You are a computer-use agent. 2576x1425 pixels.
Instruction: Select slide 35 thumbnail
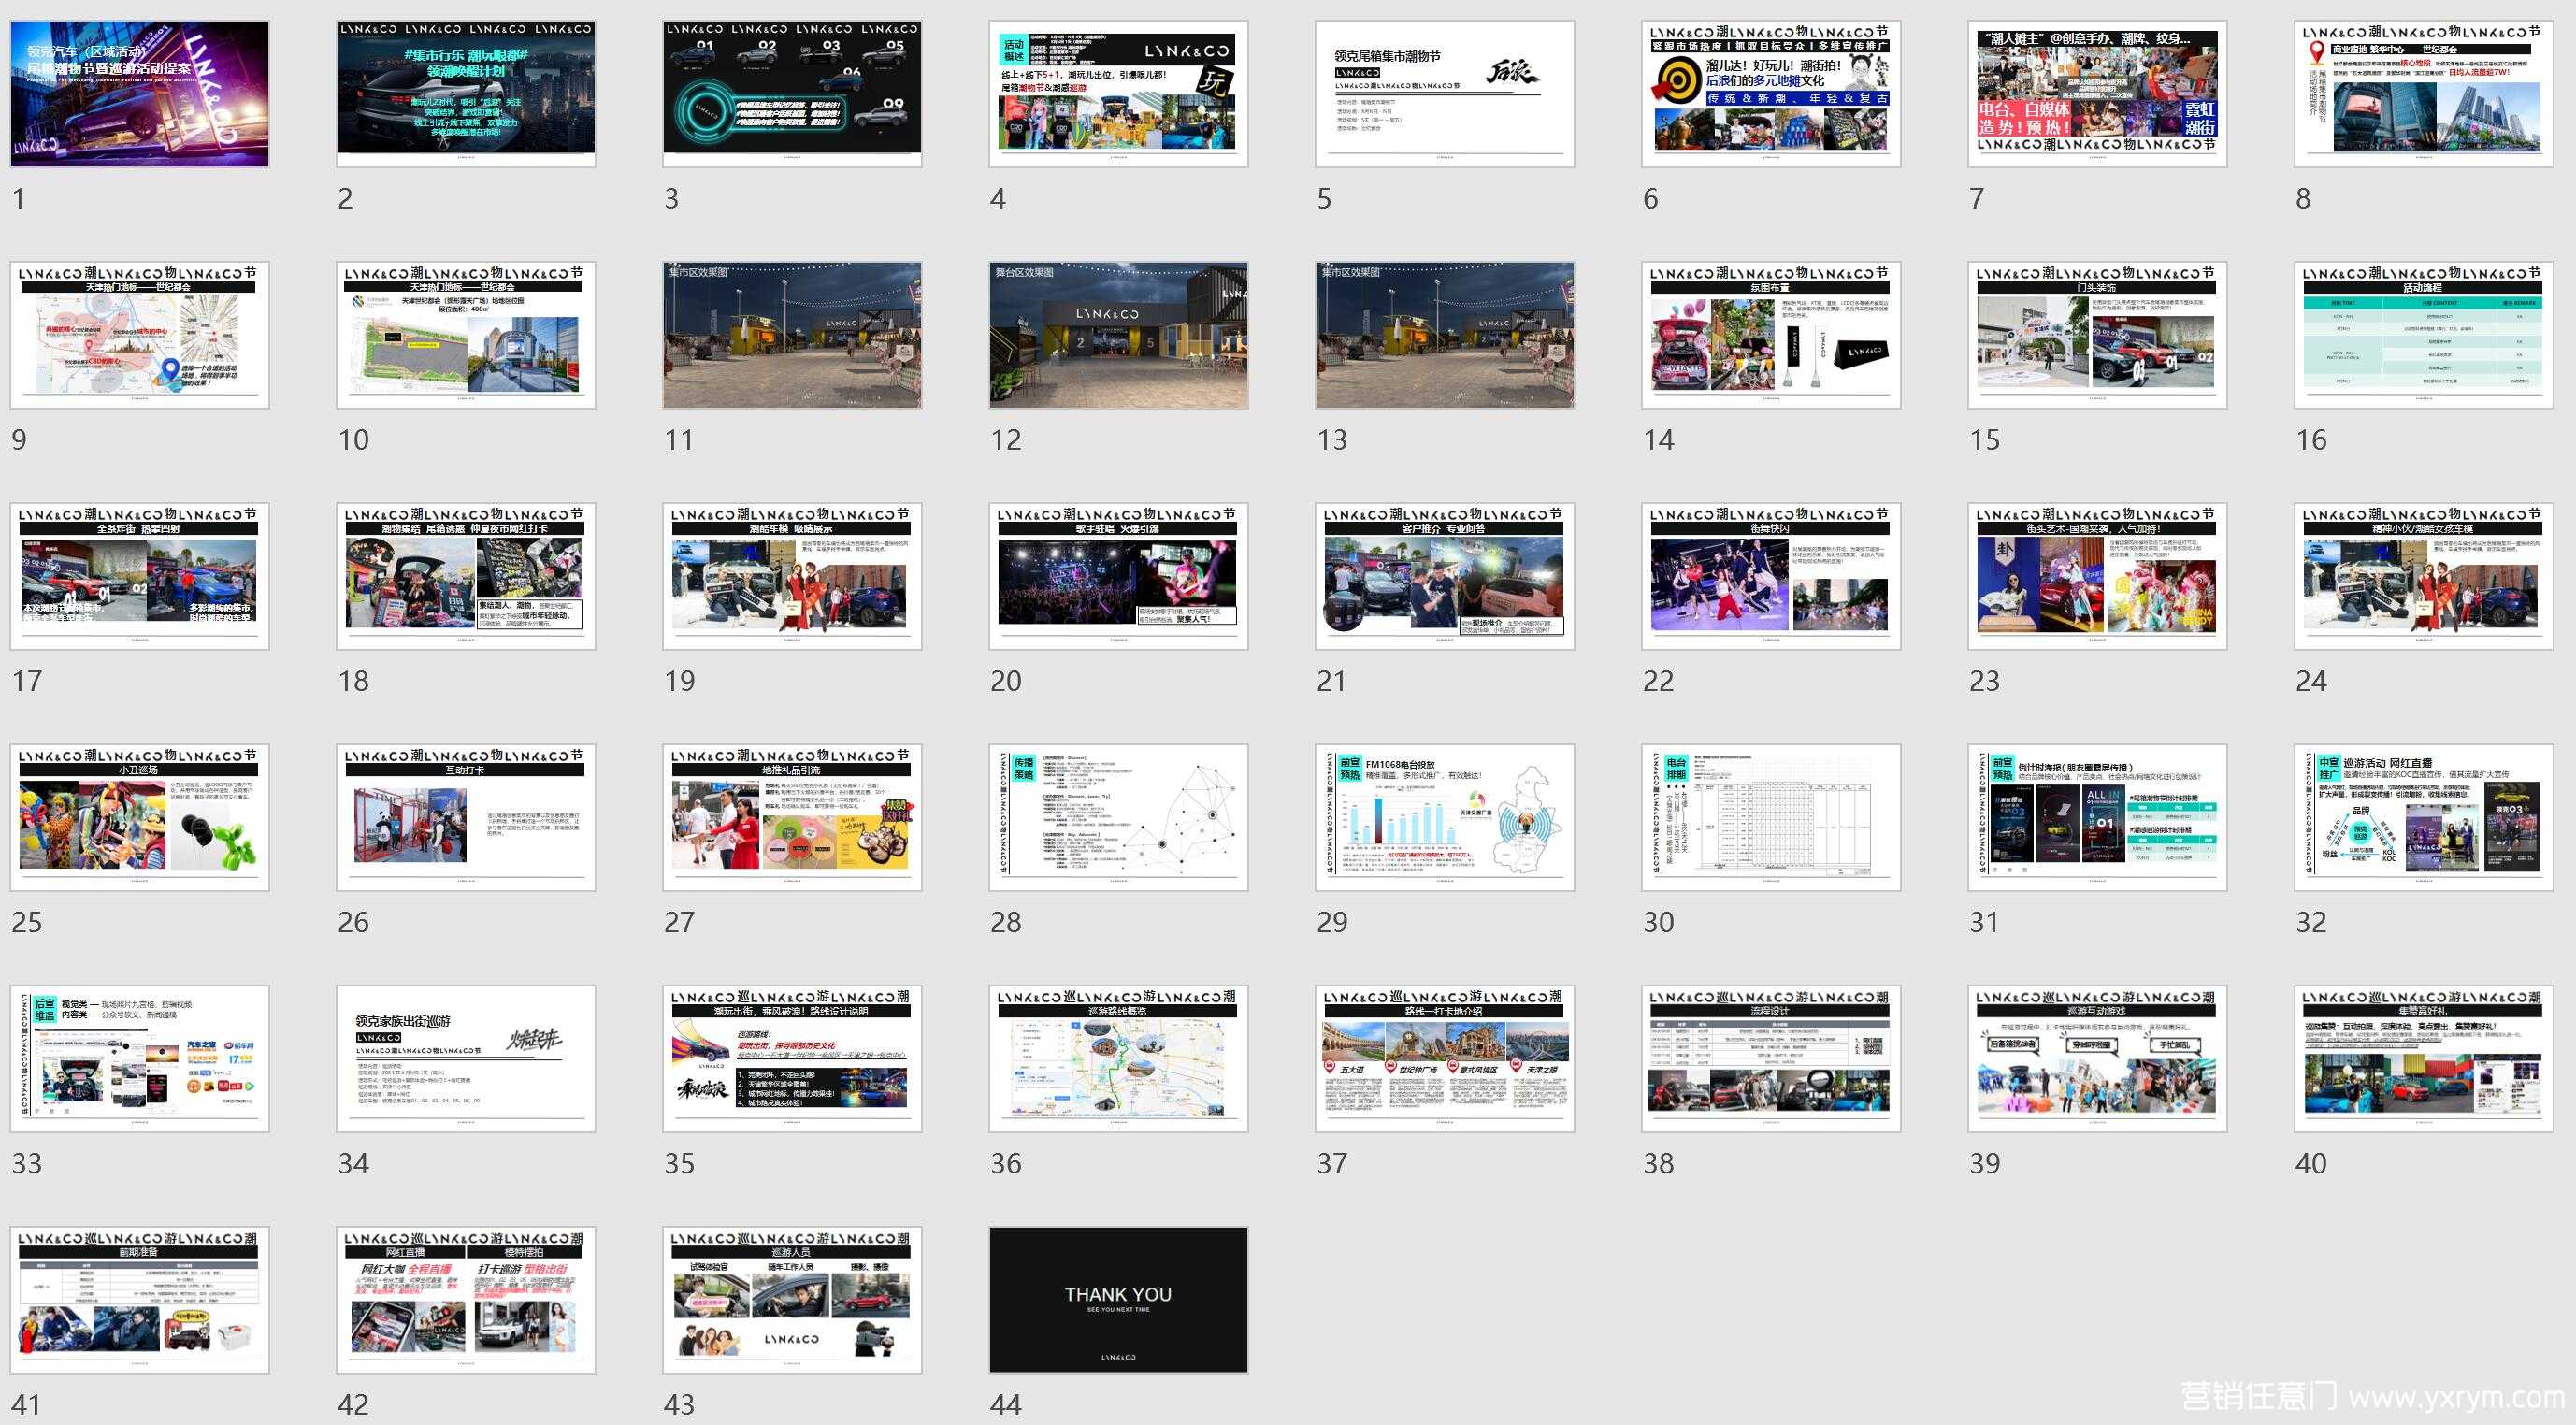[x=792, y=1059]
